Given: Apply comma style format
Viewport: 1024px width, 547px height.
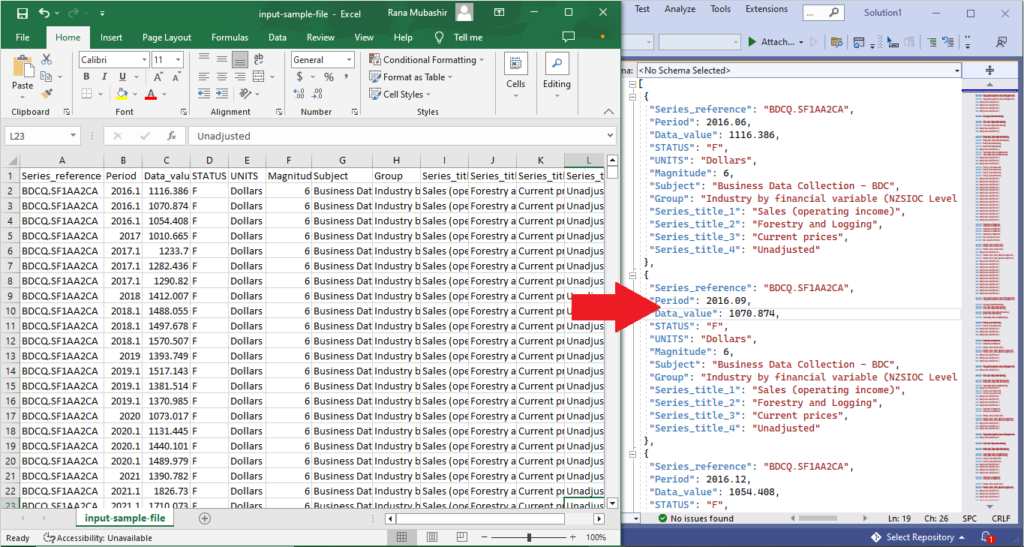Looking at the screenshot, I should pos(346,76).
